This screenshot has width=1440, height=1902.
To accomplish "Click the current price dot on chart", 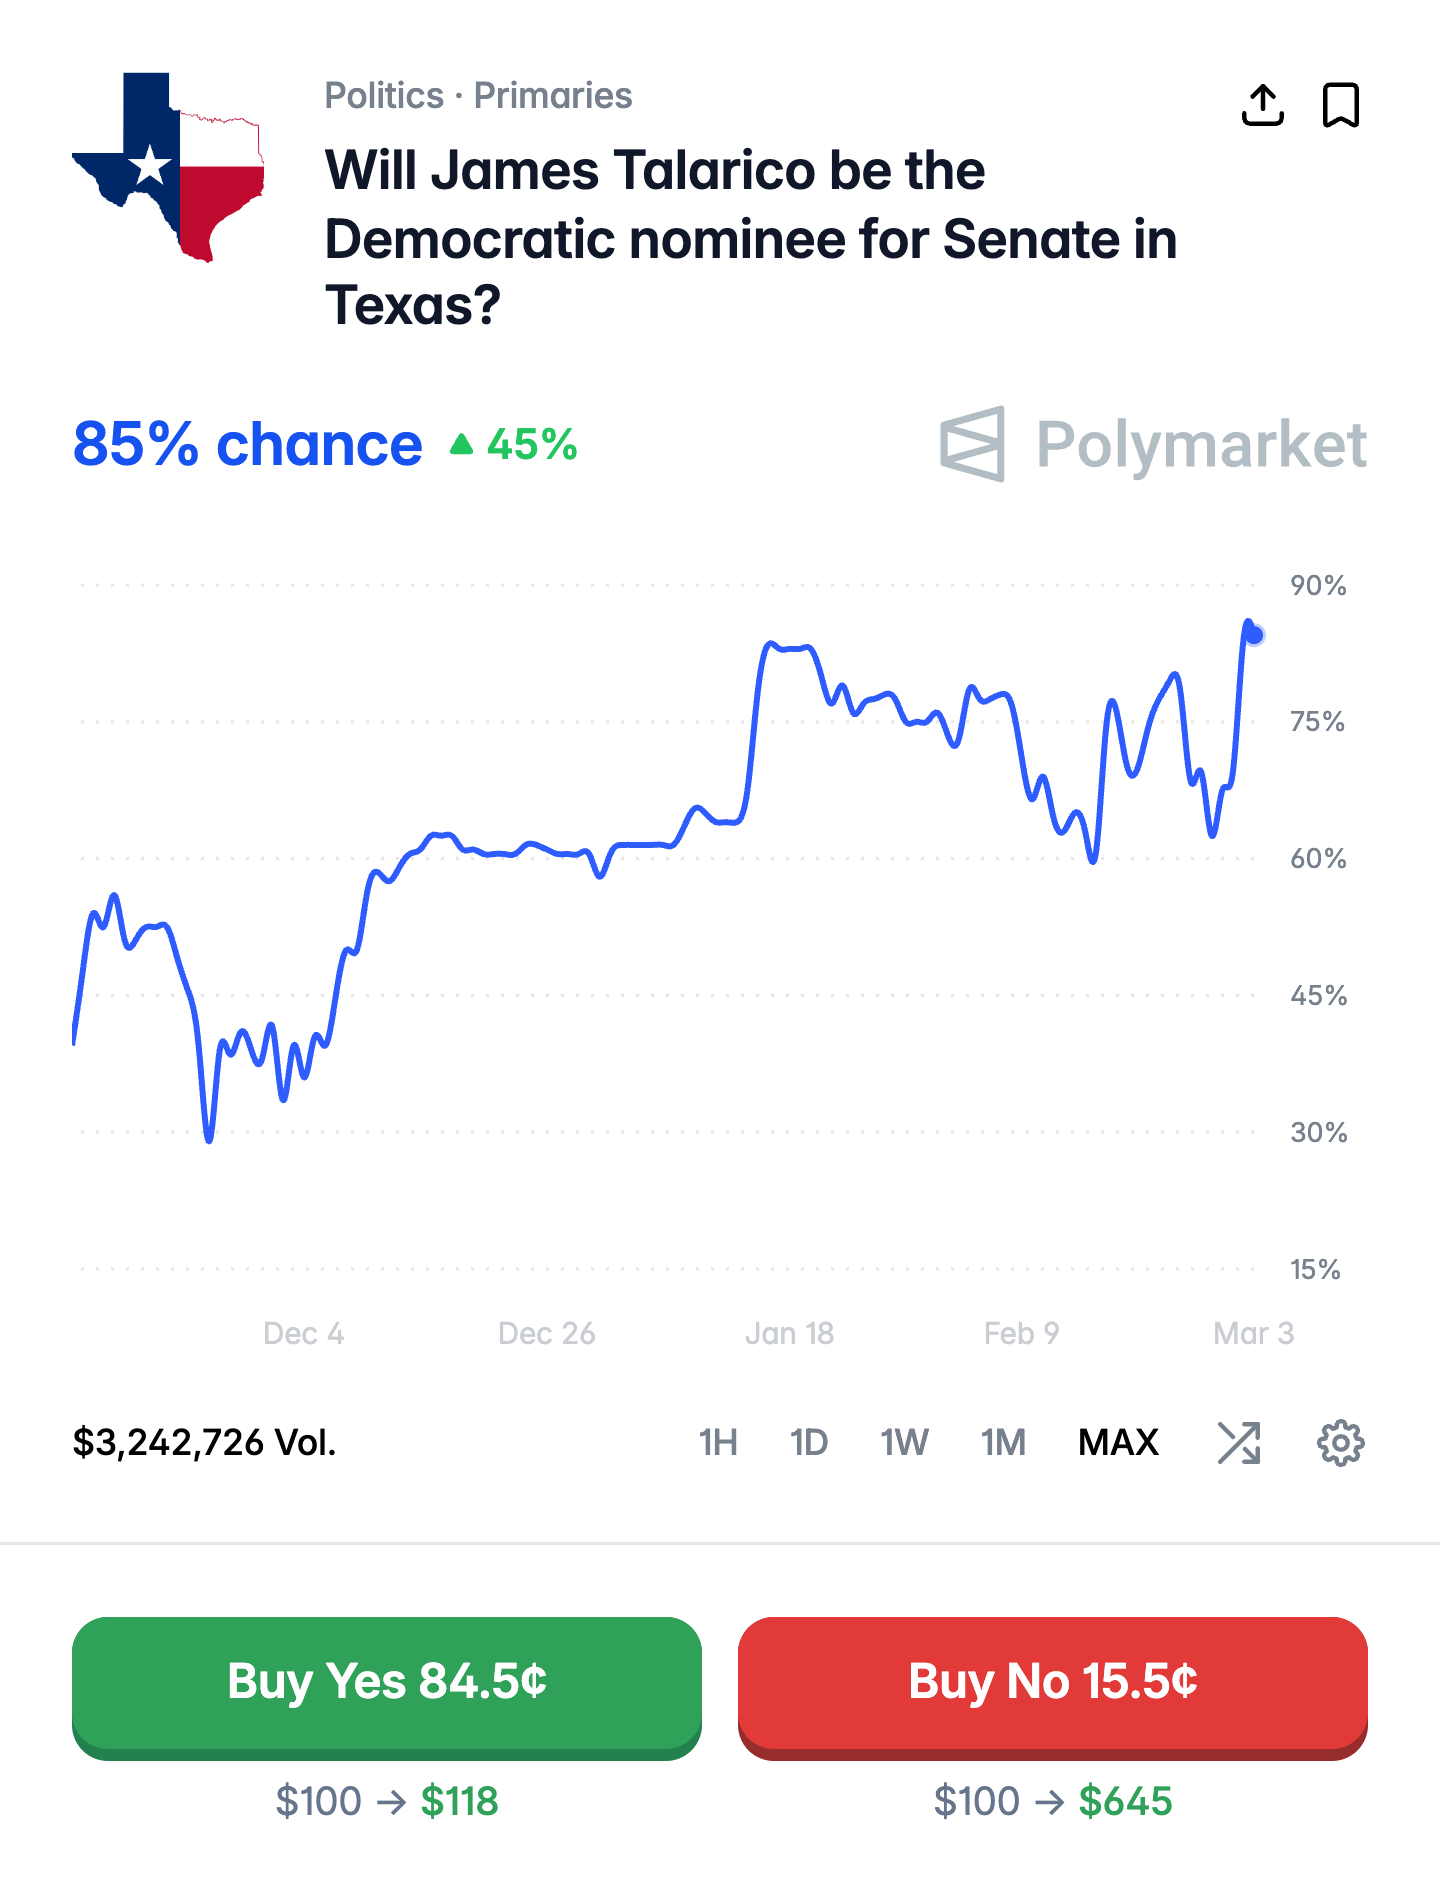I will click(1254, 635).
